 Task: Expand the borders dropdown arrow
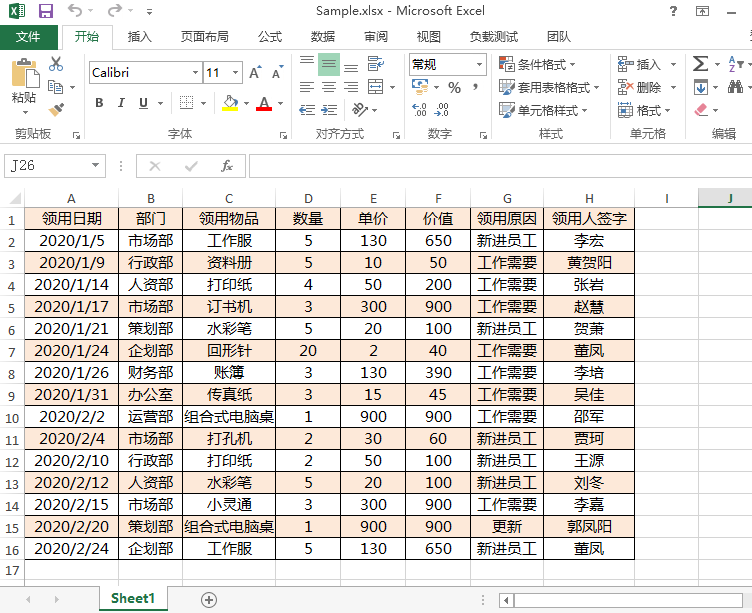pyautogui.click(x=203, y=103)
